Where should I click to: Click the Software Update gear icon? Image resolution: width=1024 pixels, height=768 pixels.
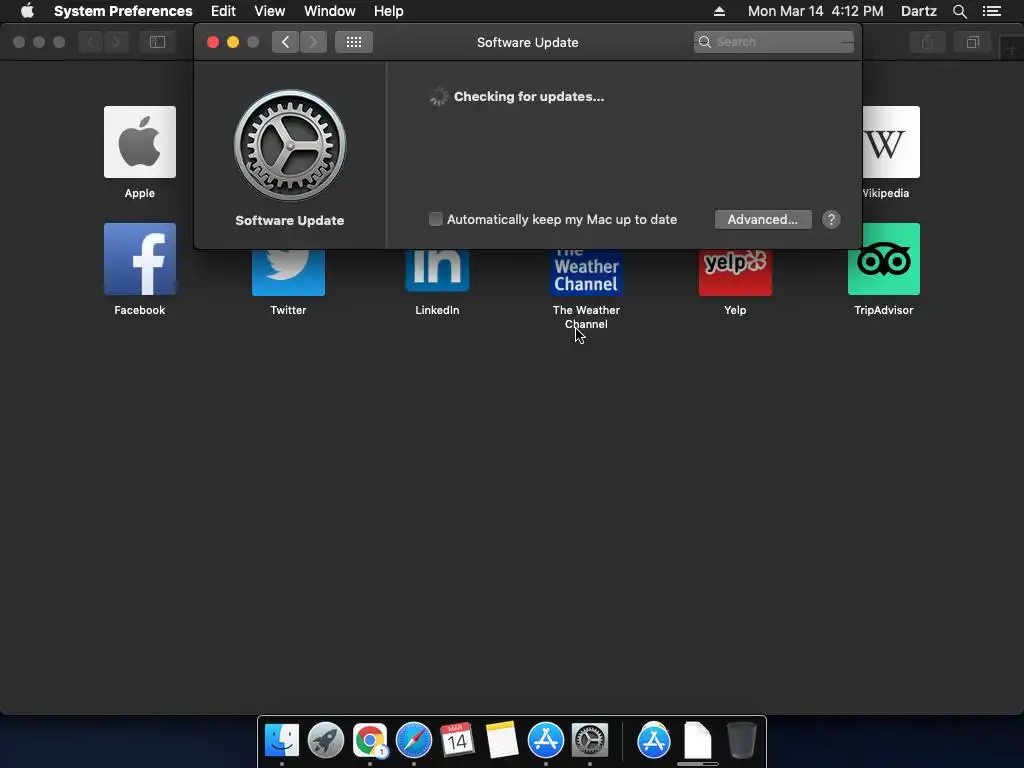[290, 145]
